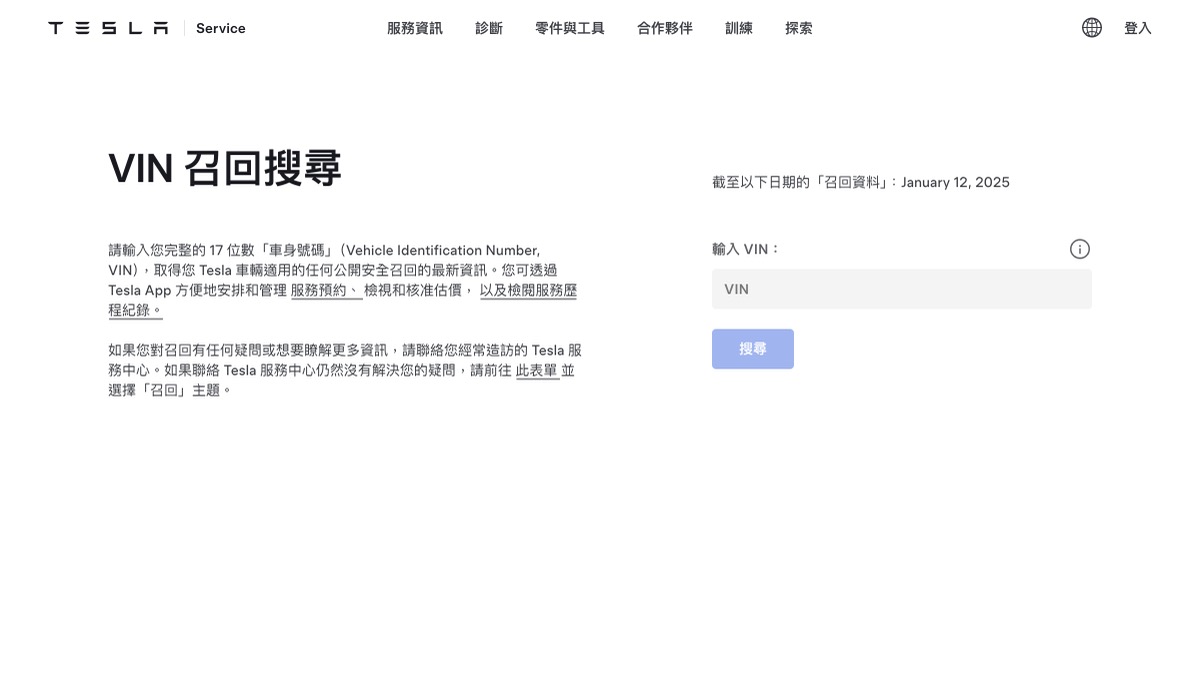The image size is (1200, 675).
Task: Open the 服務資訊 menu
Action: 415,28
